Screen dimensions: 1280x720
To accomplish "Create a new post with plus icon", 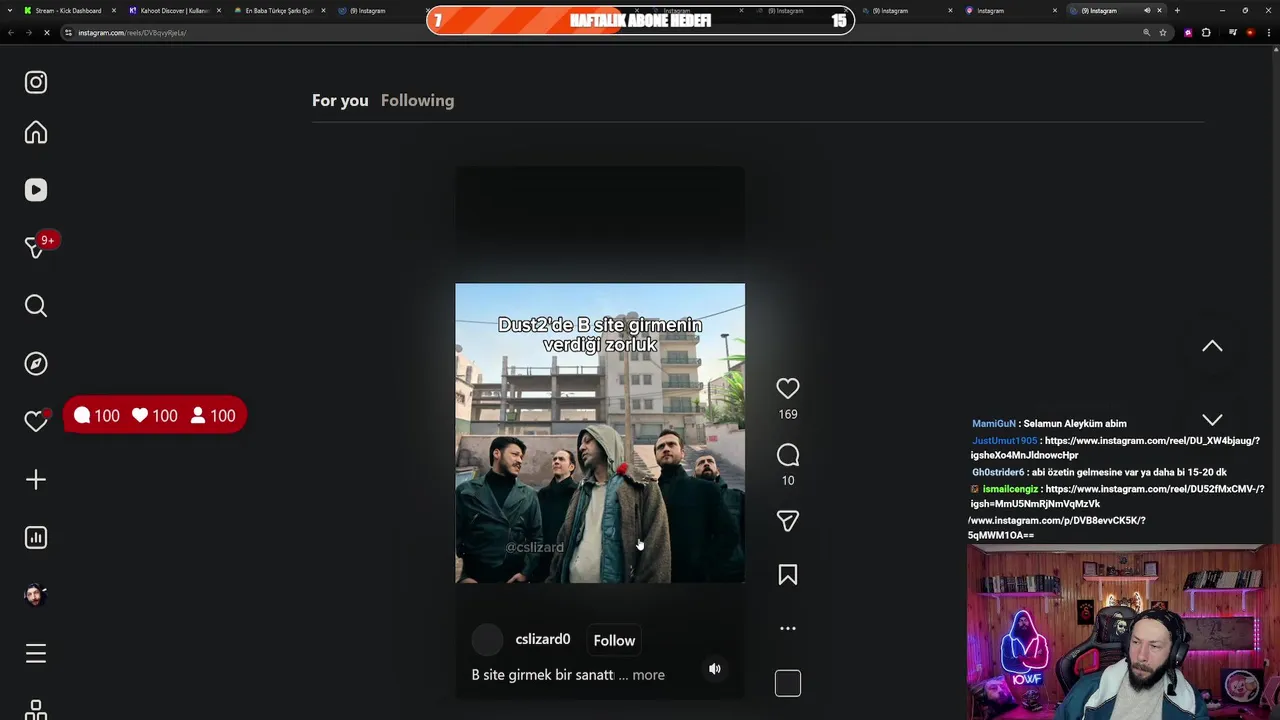I will [36, 480].
